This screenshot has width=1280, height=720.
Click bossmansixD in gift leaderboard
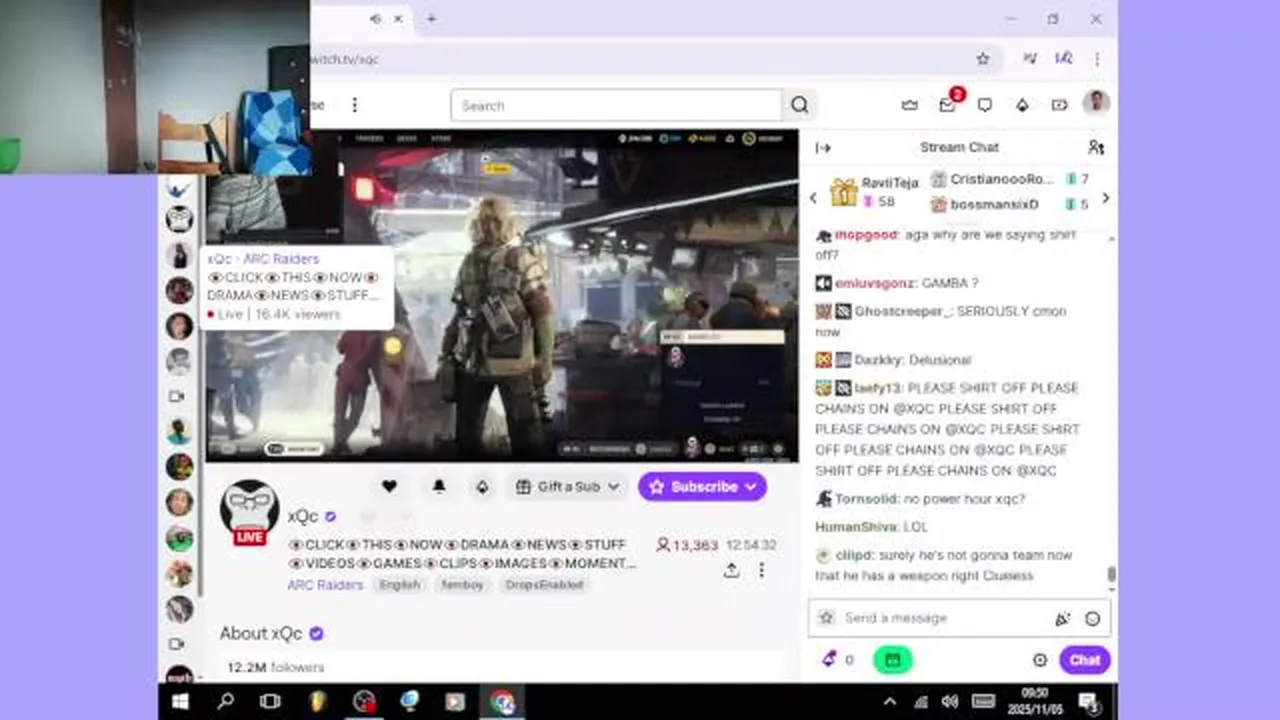point(994,204)
